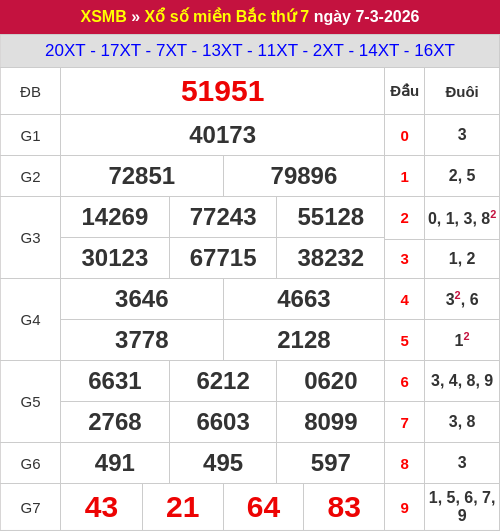Select G6 number 491
This screenshot has width=500, height=531.
[x=115, y=463]
